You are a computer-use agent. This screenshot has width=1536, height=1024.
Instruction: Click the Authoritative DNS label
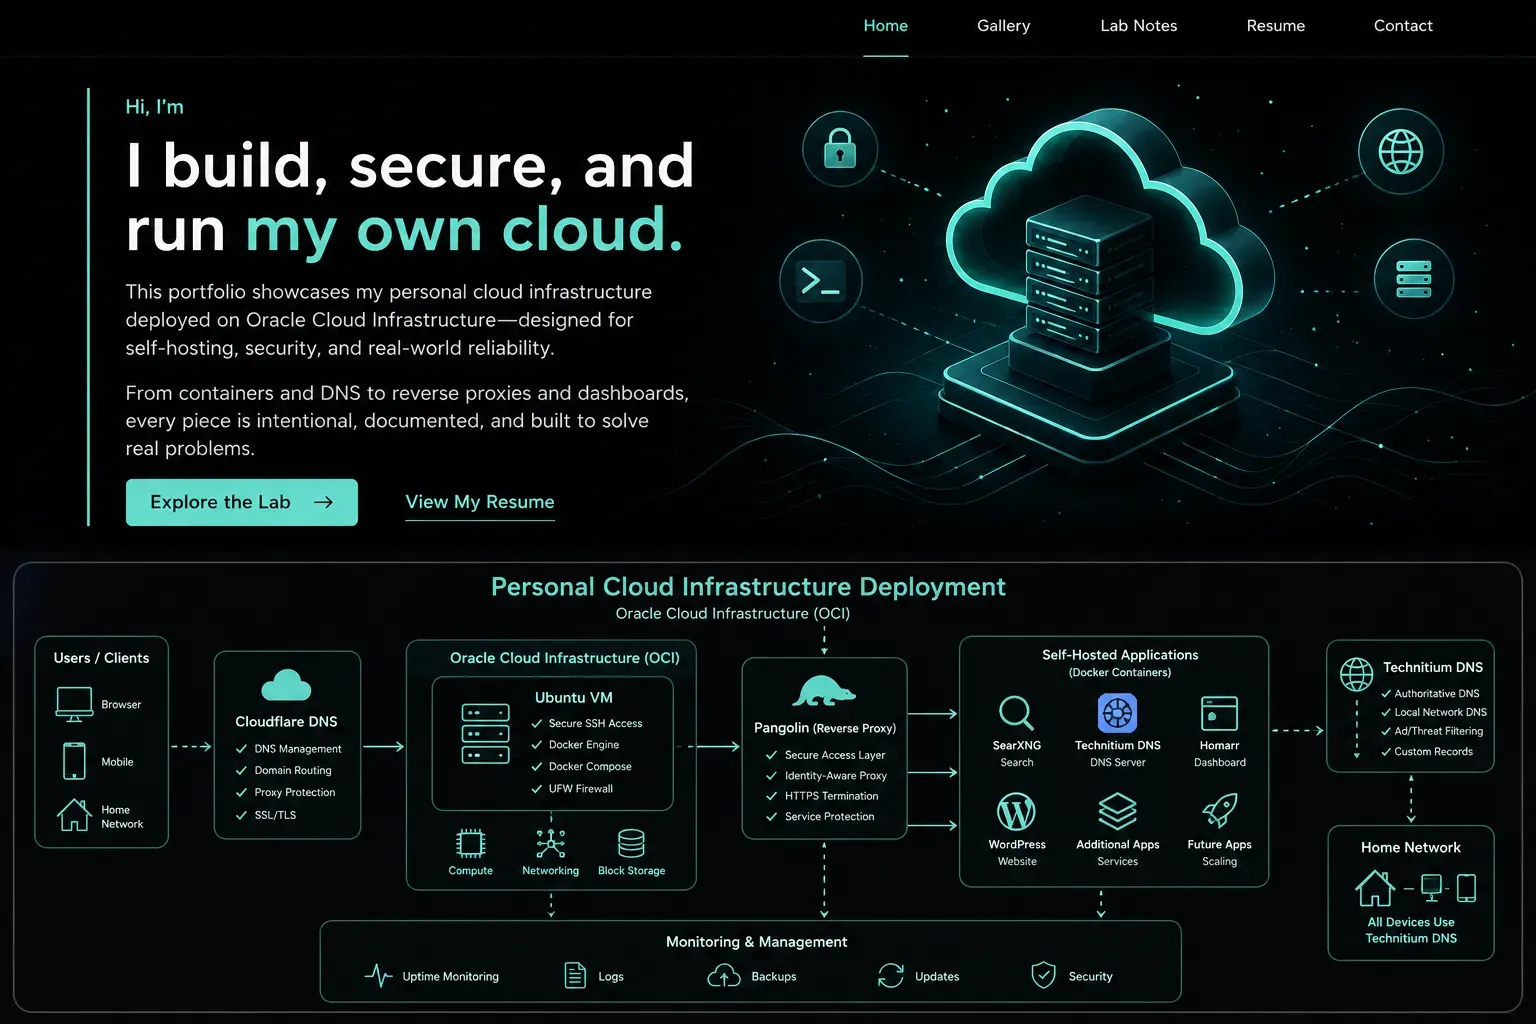point(1437,694)
